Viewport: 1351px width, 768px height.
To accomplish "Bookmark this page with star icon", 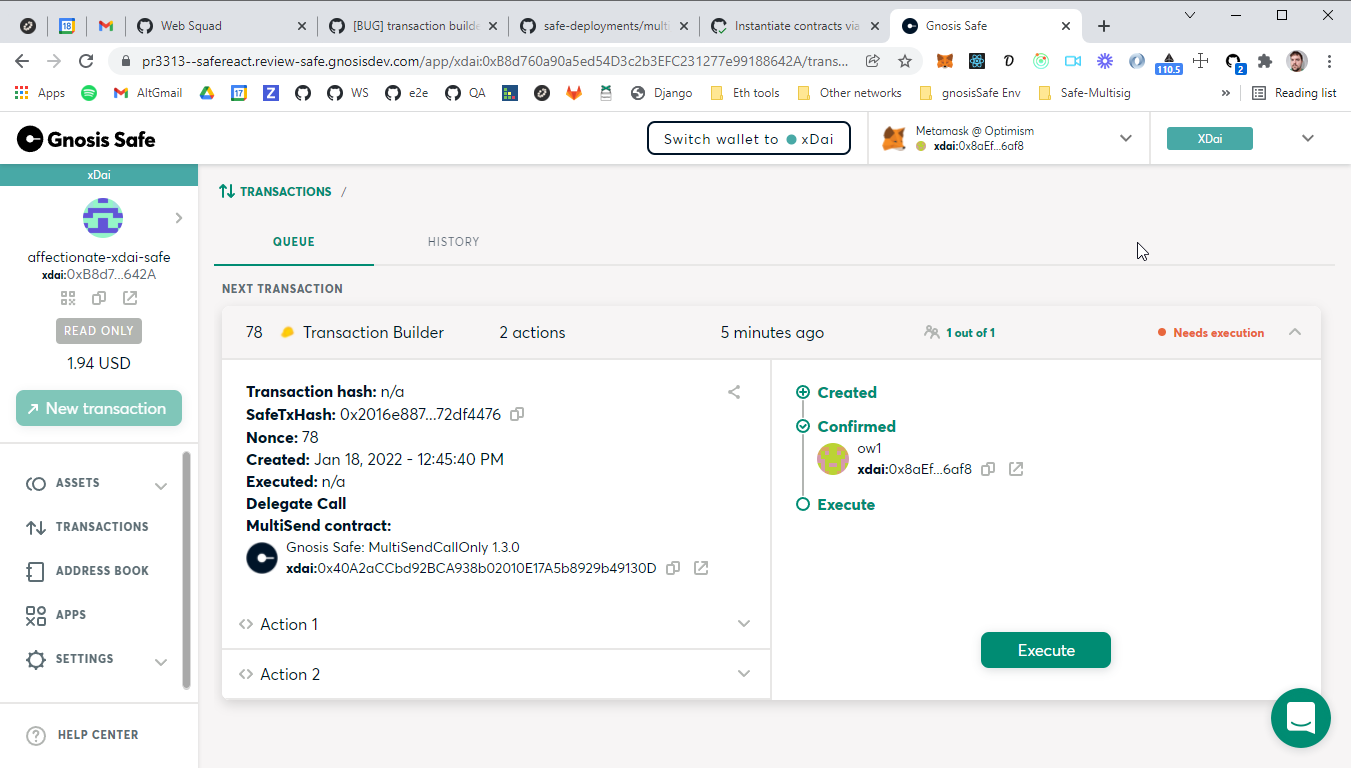I will [905, 61].
